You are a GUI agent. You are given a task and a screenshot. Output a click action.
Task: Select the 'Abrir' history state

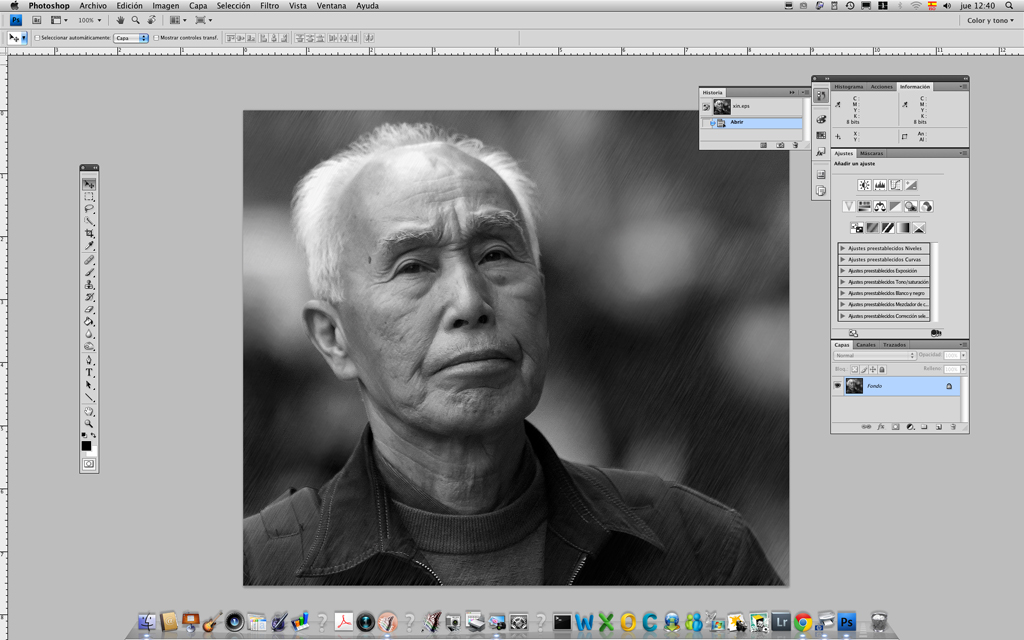[736, 122]
